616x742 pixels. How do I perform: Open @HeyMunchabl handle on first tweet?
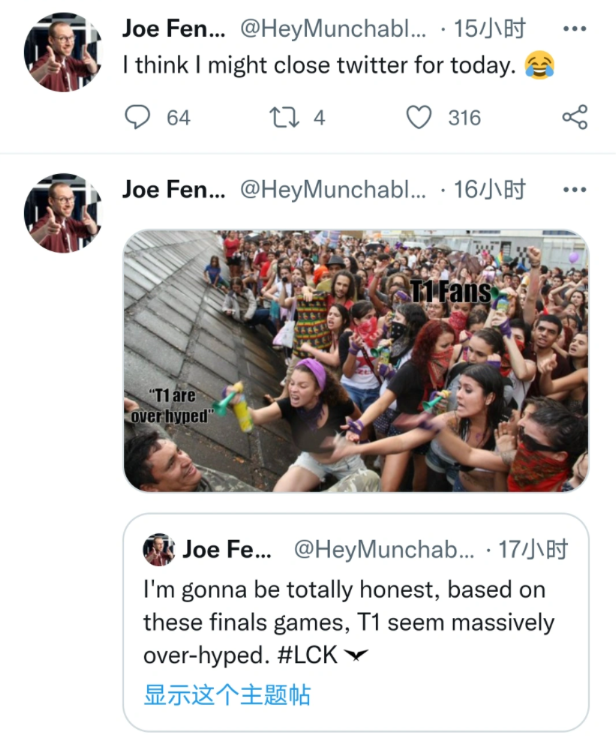coord(333,29)
